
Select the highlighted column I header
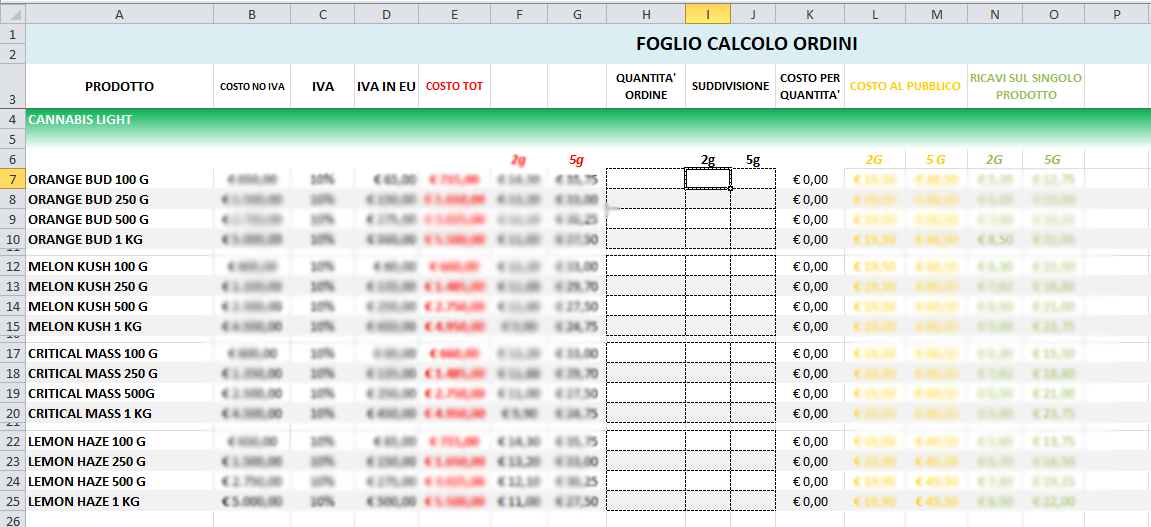click(x=708, y=13)
